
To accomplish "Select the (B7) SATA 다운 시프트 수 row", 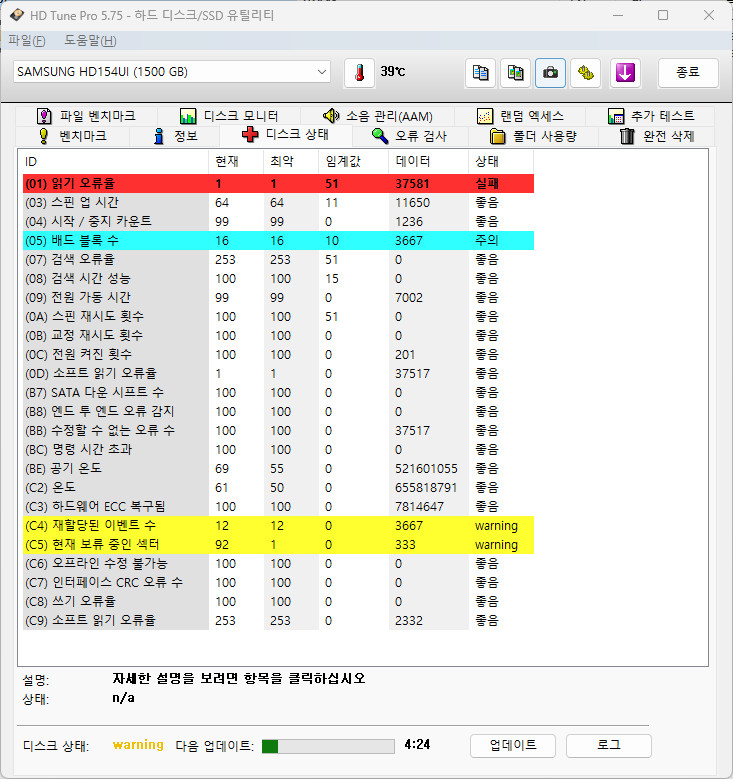I will [x=278, y=392].
